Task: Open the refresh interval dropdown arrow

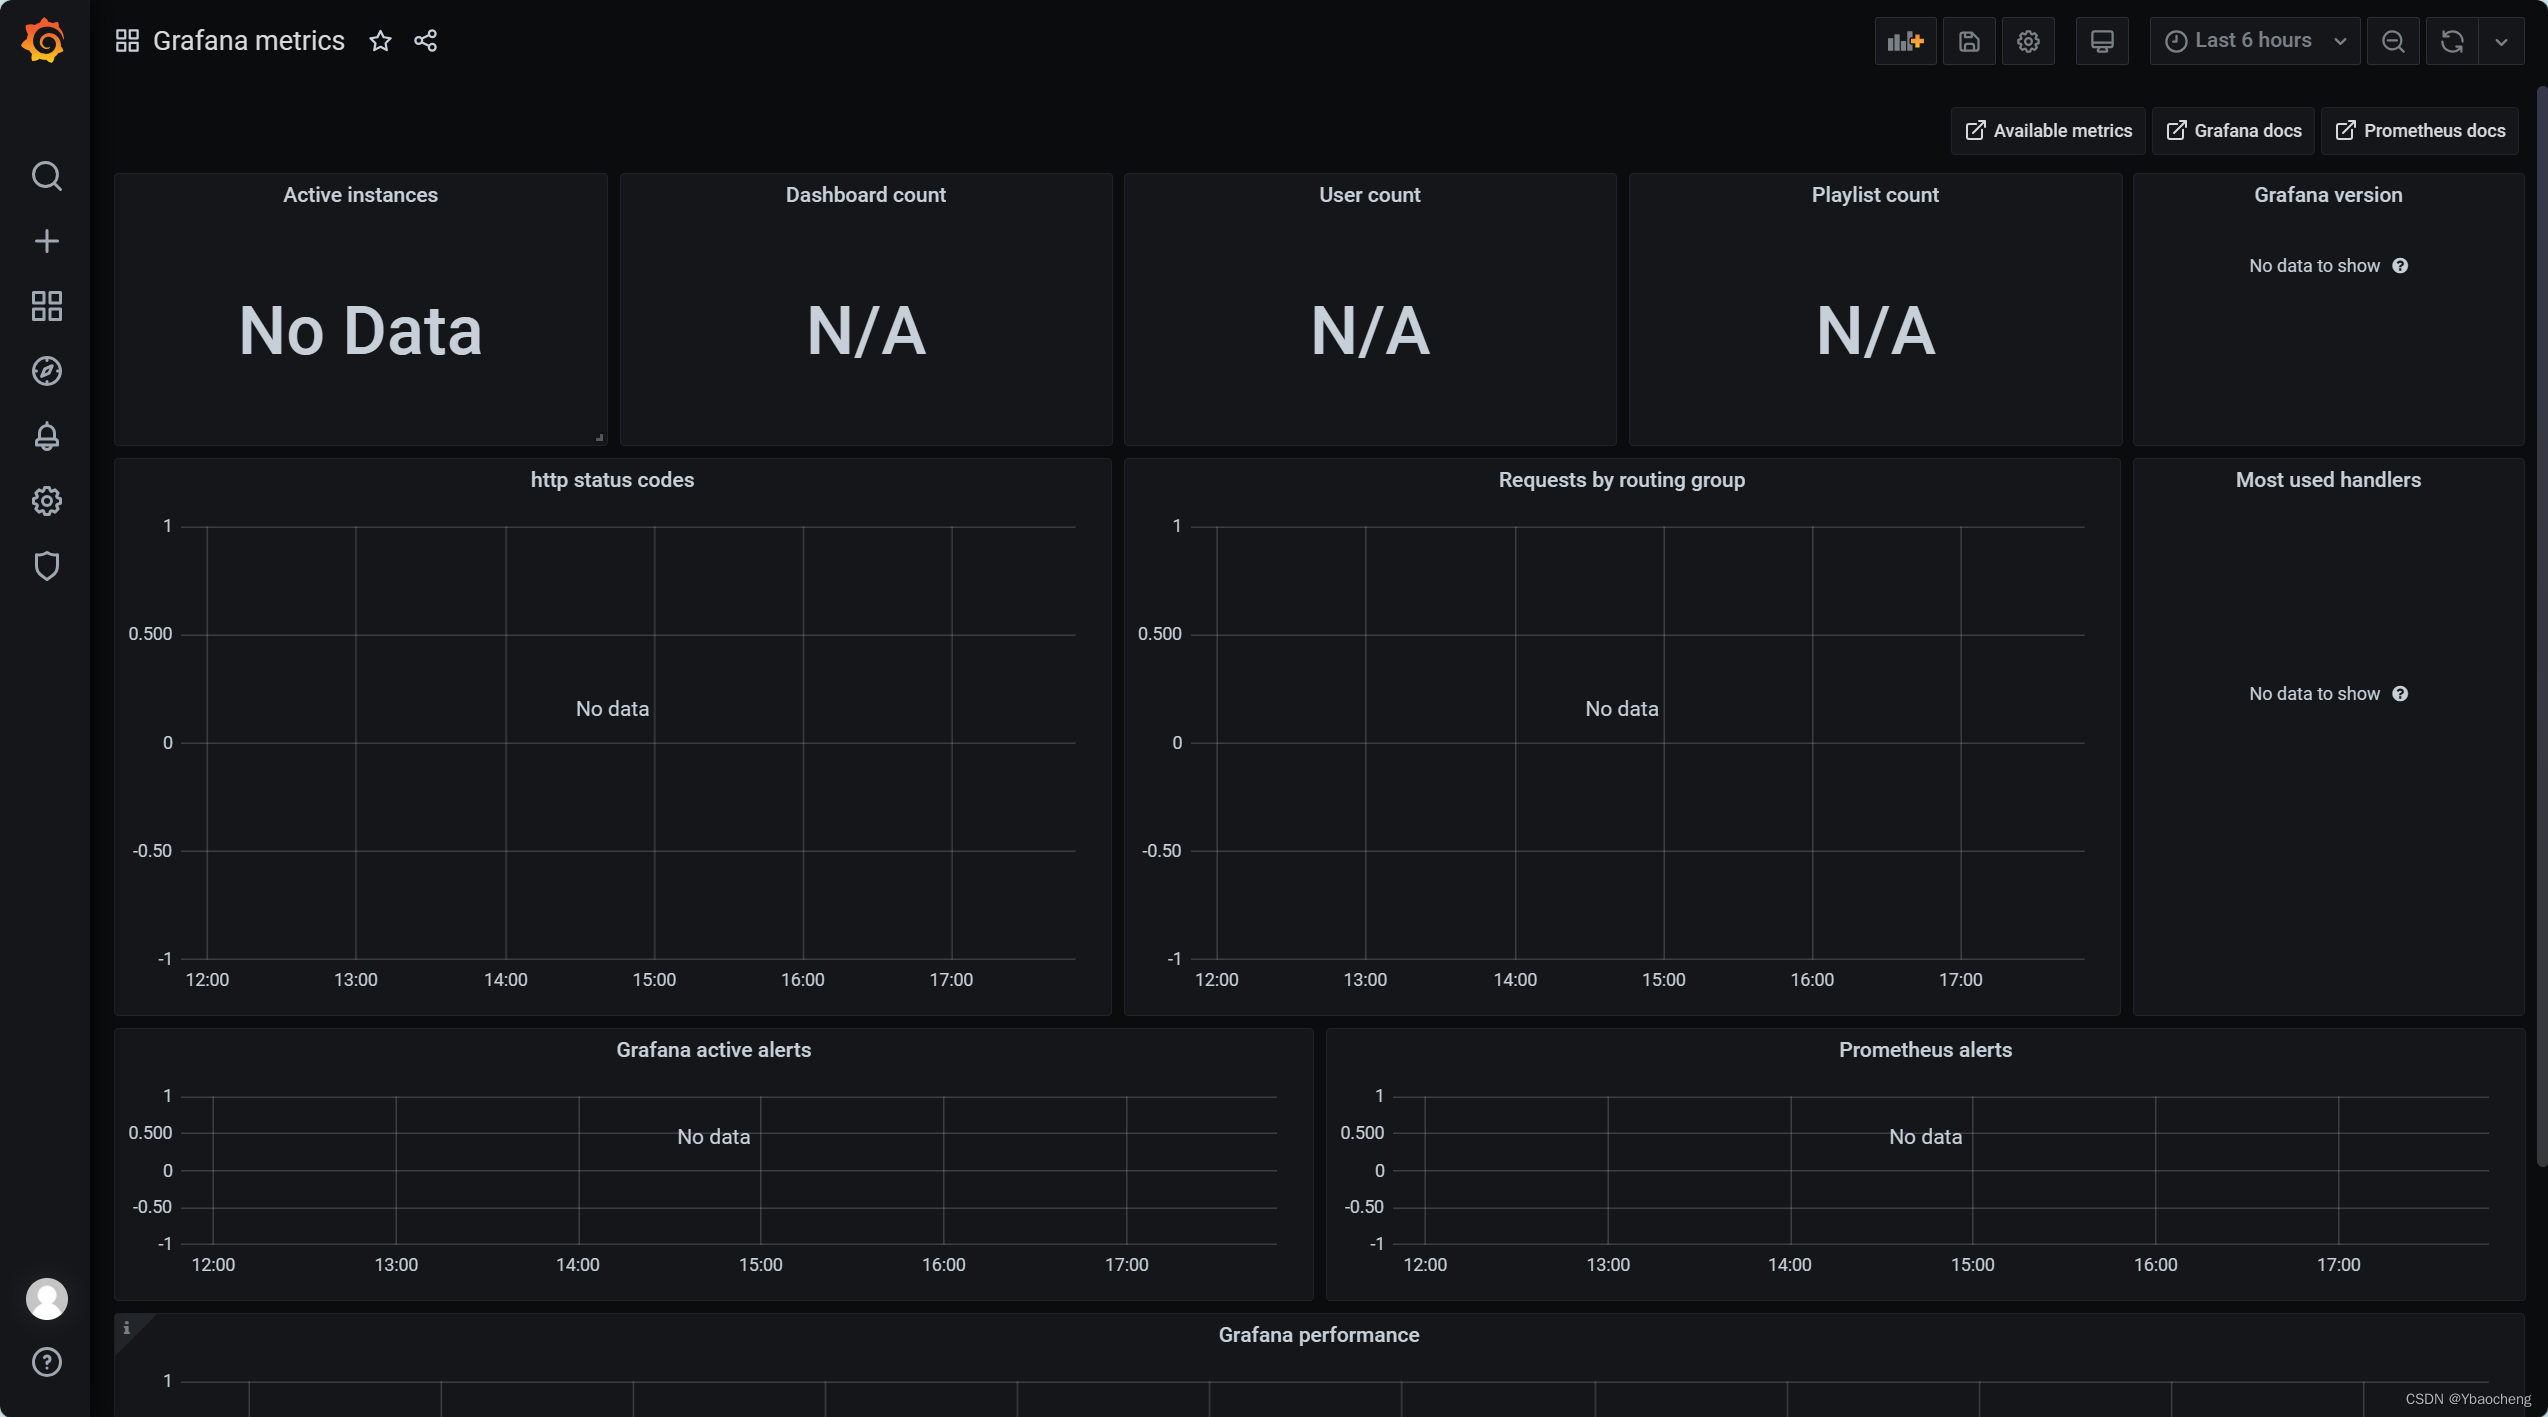Action: (x=2501, y=41)
